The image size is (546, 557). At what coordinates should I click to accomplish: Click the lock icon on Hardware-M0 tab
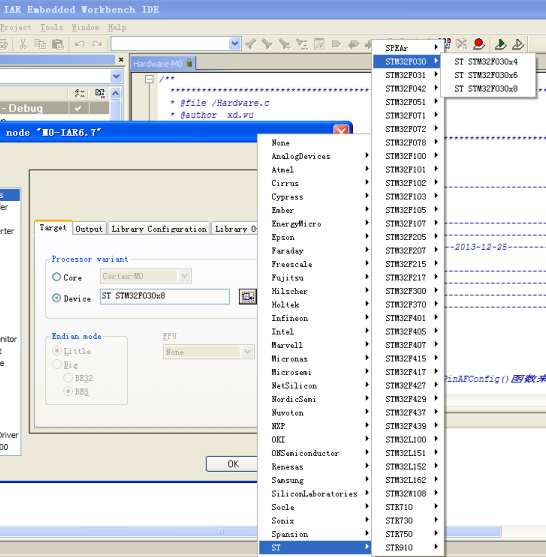(x=189, y=63)
